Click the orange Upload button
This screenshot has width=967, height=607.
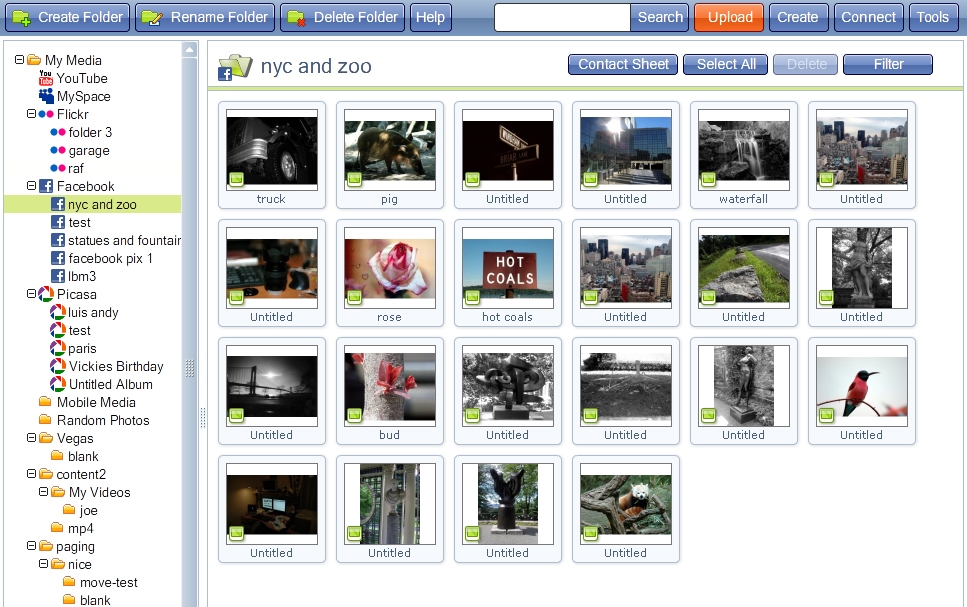[x=730, y=17]
